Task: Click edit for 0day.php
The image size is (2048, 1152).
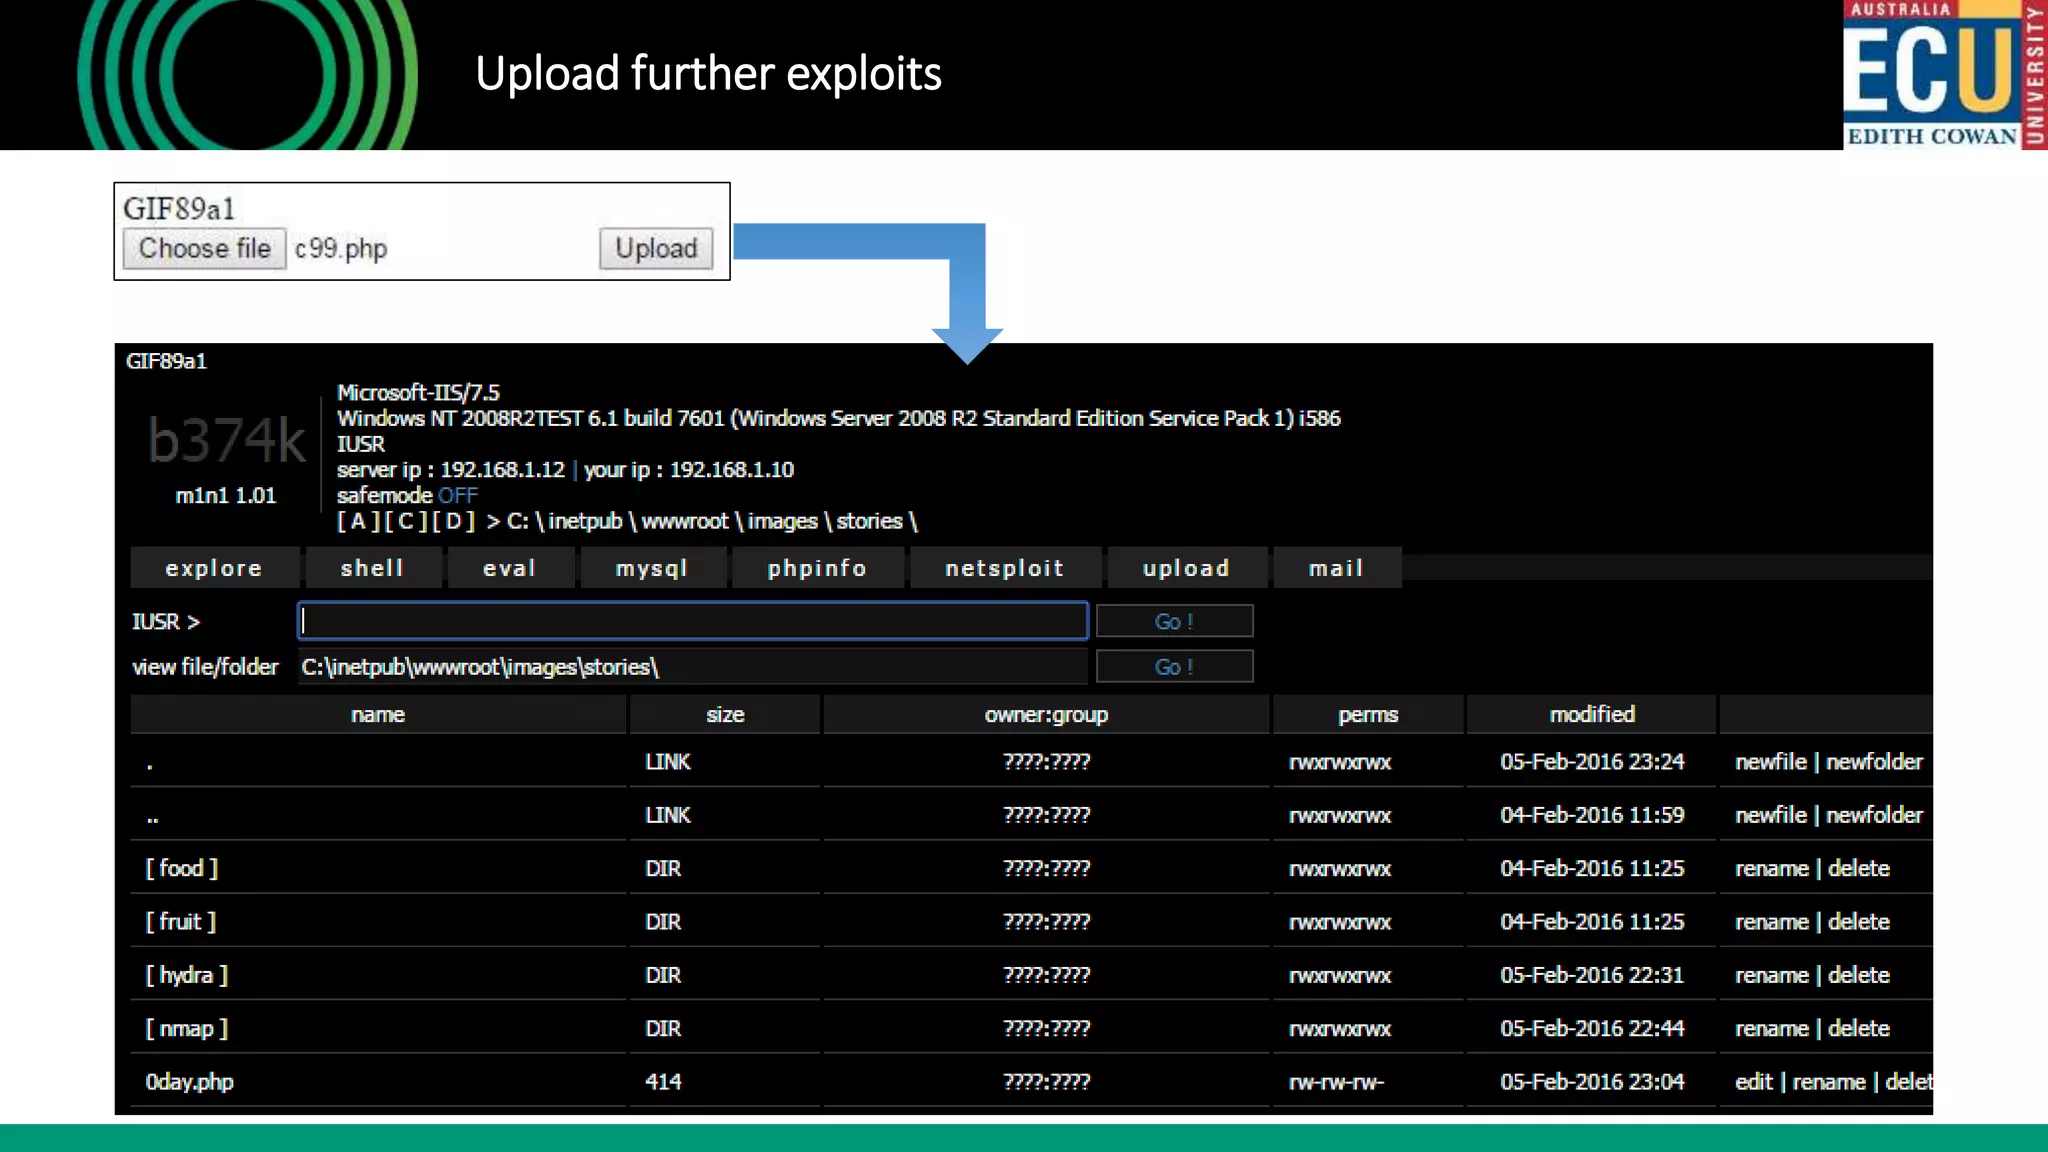Action: 1754,1082
